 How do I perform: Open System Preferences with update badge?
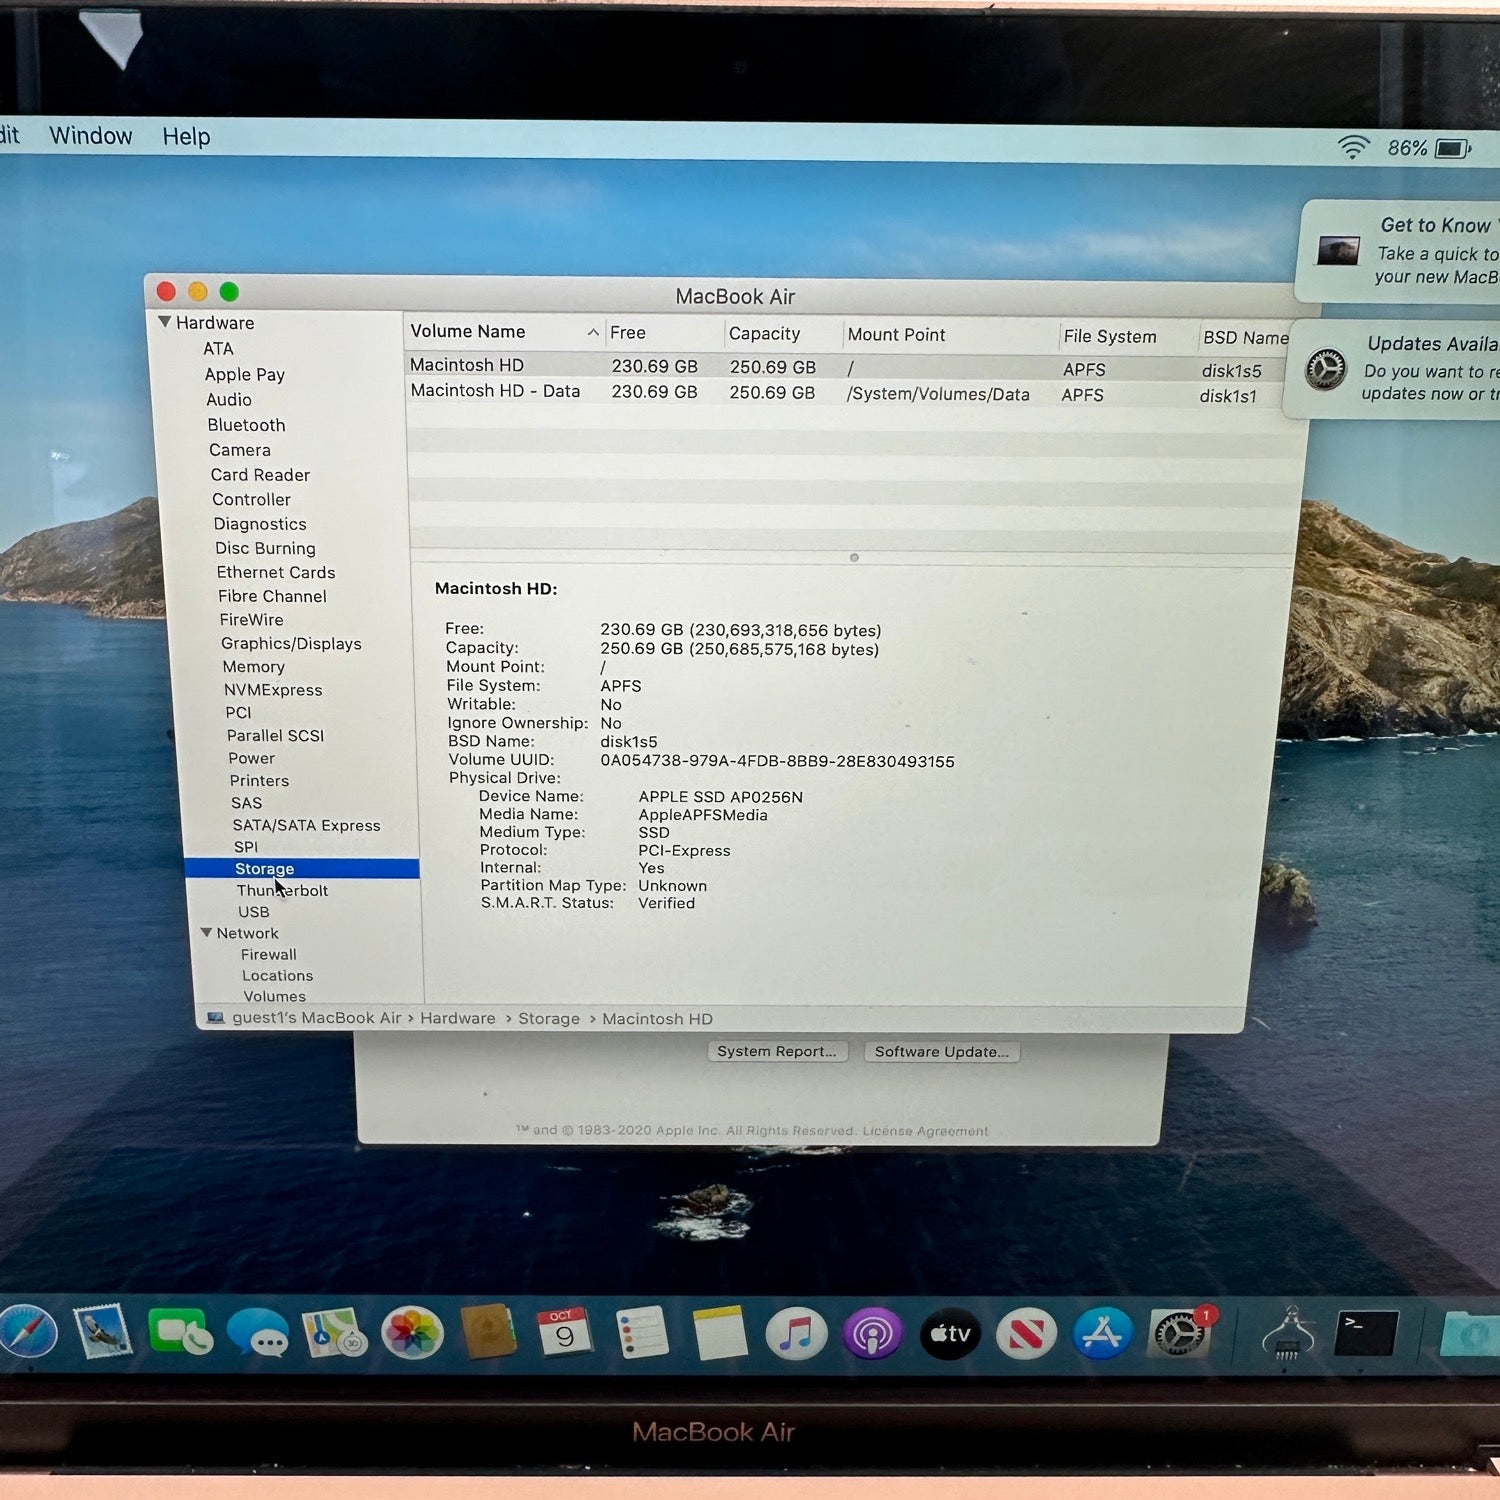1180,1333
